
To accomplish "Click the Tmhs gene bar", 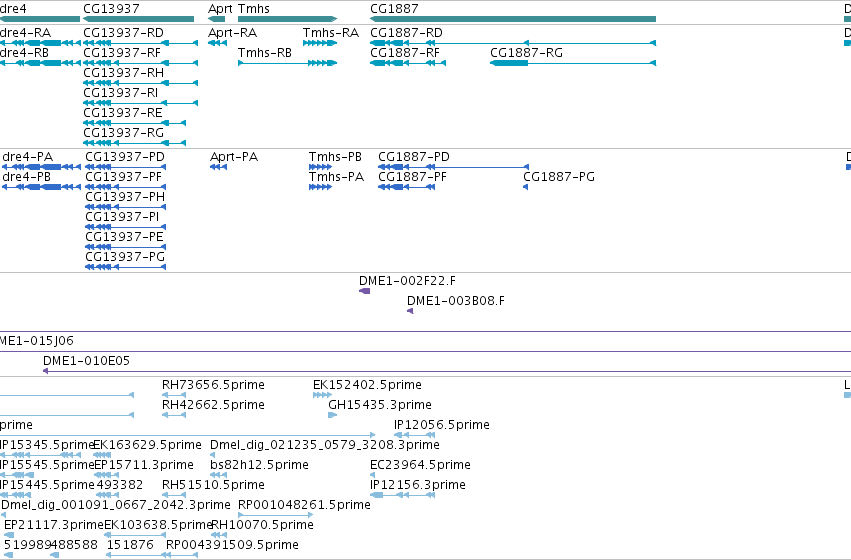I will coord(288,19).
